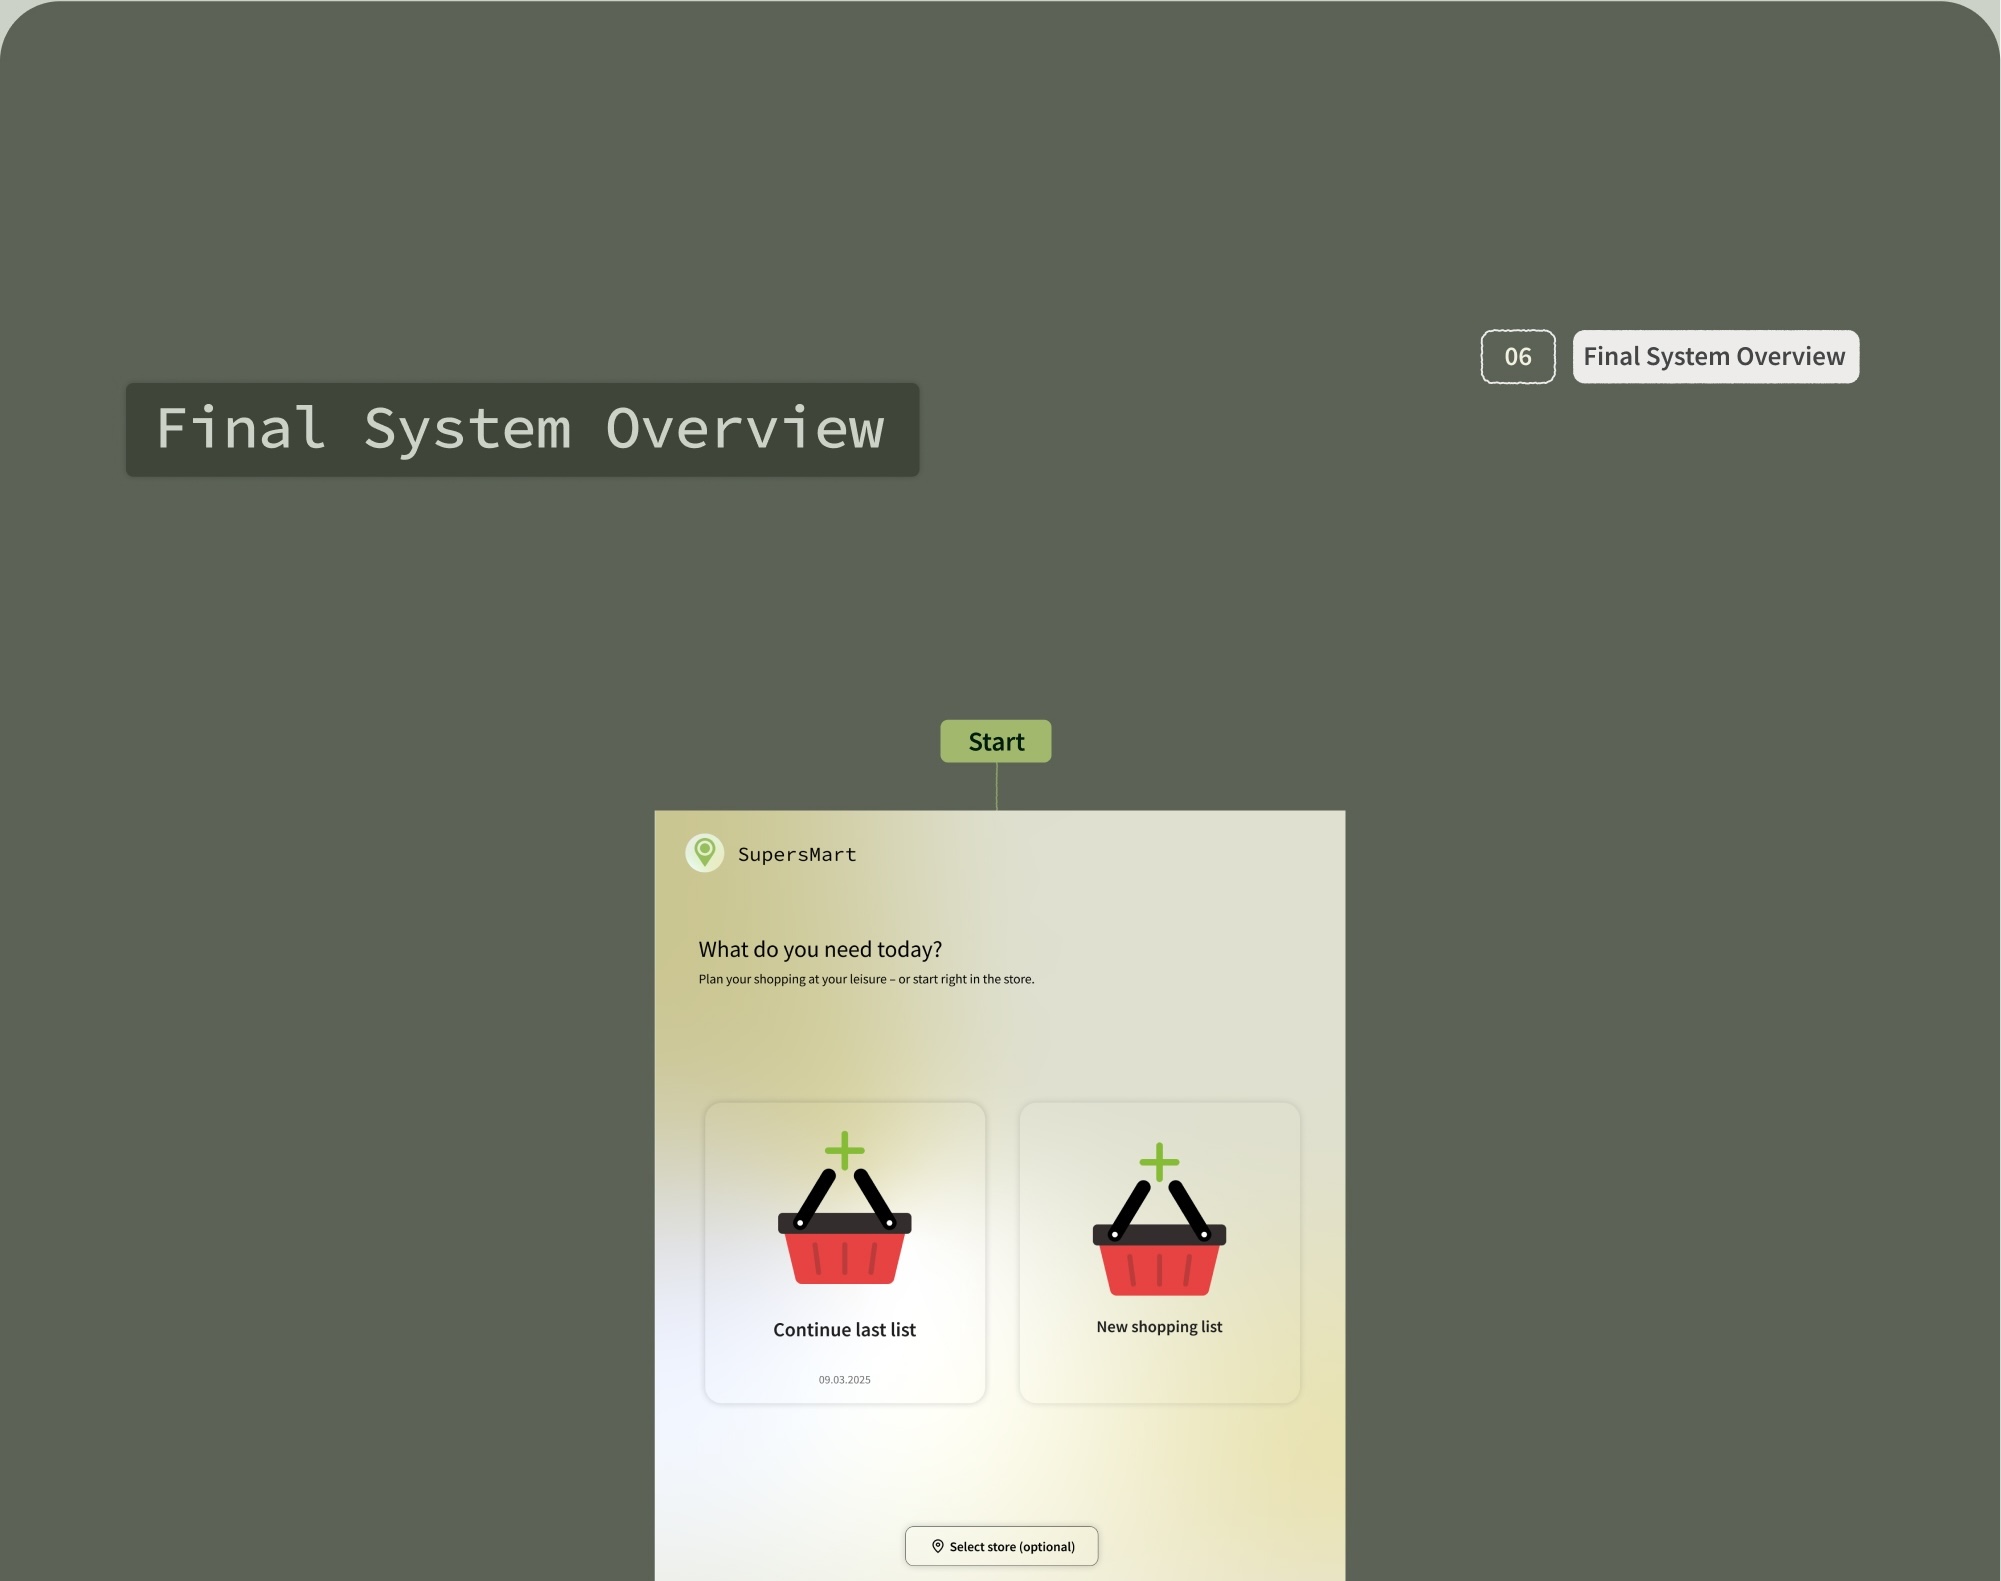The image size is (2001, 1581).
Task: Click the 06 section number badge
Action: pyautogui.click(x=1517, y=357)
